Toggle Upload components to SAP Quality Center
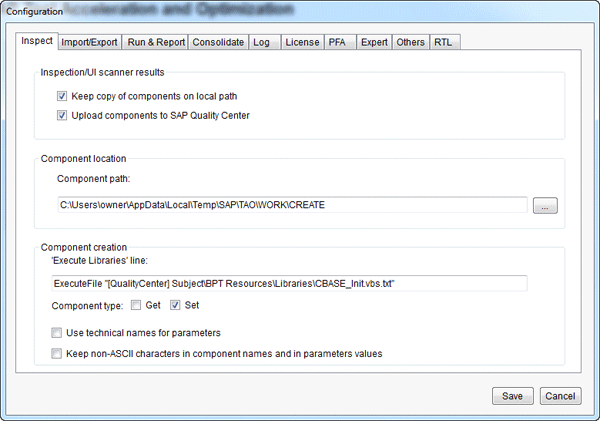 click(x=62, y=115)
